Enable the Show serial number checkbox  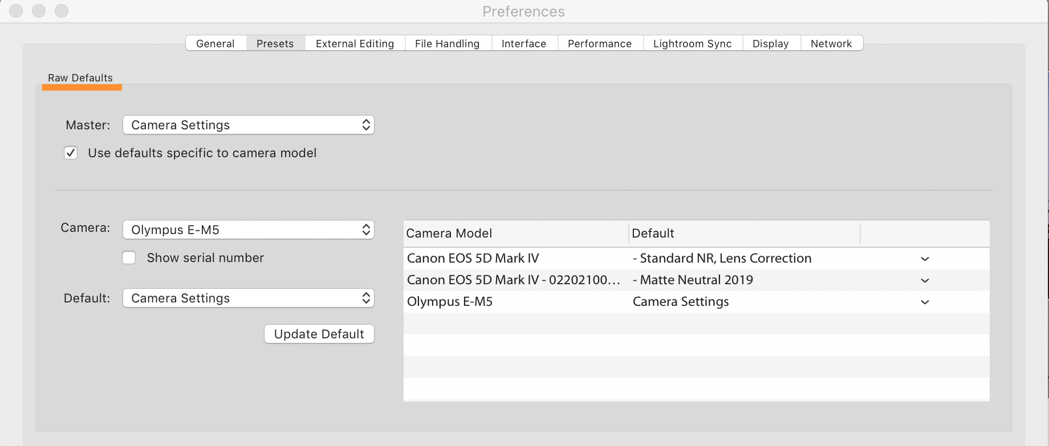[129, 258]
